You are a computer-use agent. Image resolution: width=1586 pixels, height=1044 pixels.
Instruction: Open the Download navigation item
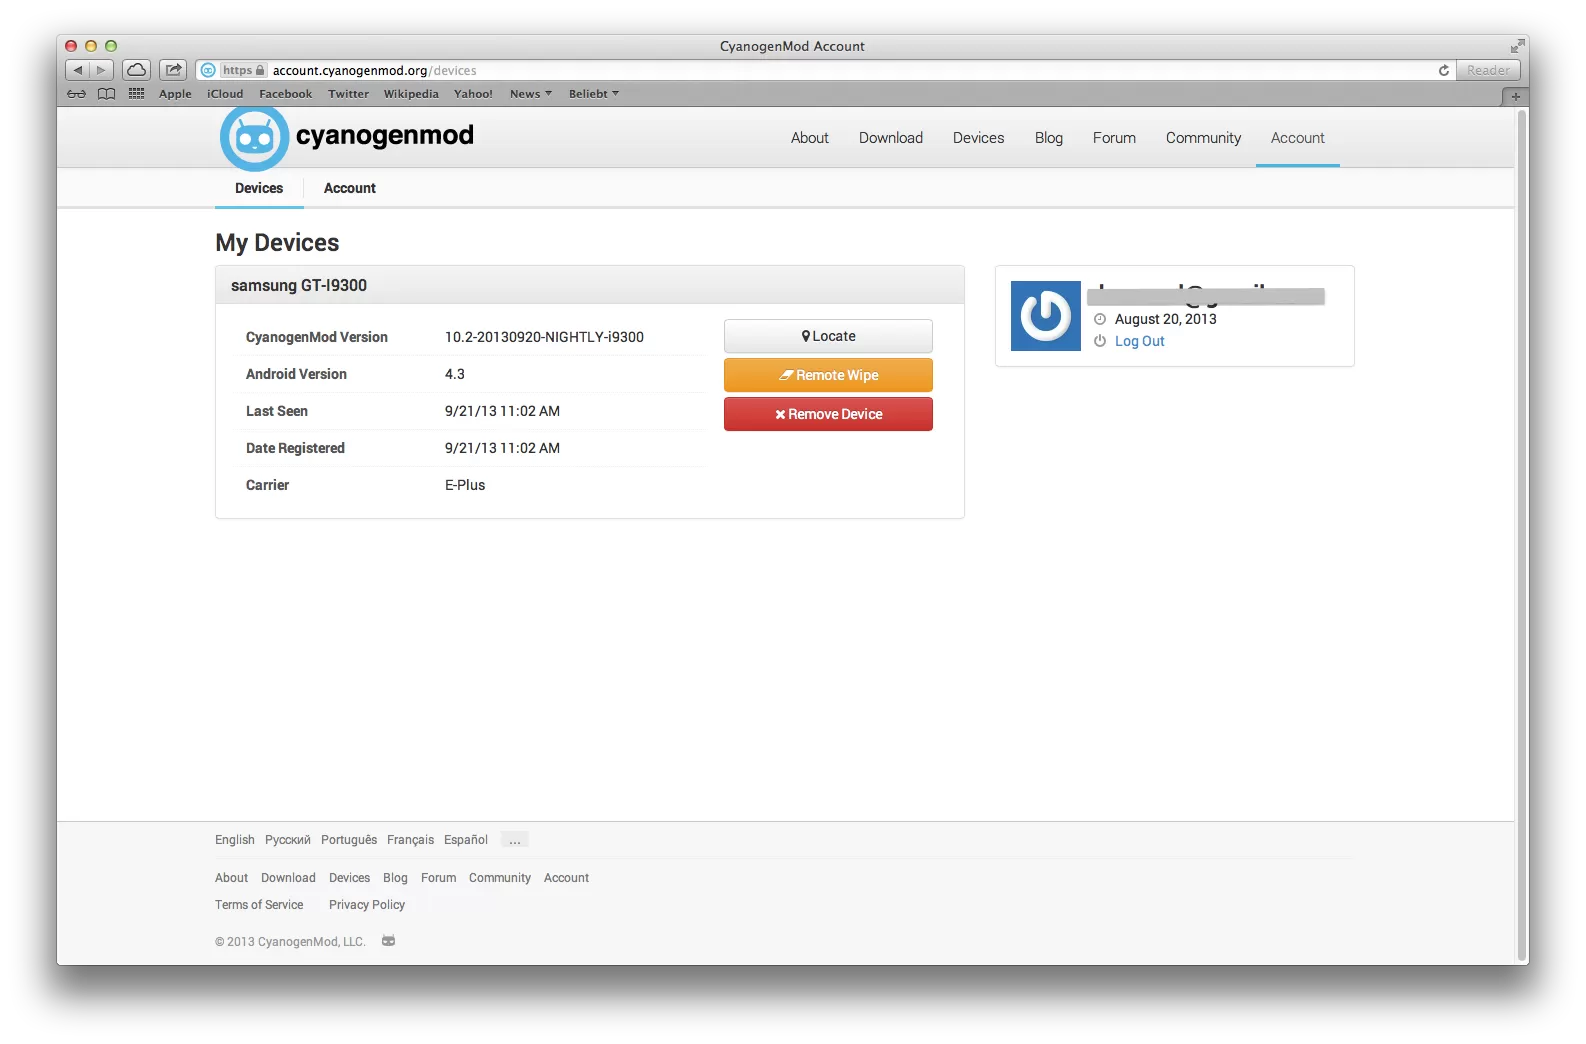click(891, 138)
